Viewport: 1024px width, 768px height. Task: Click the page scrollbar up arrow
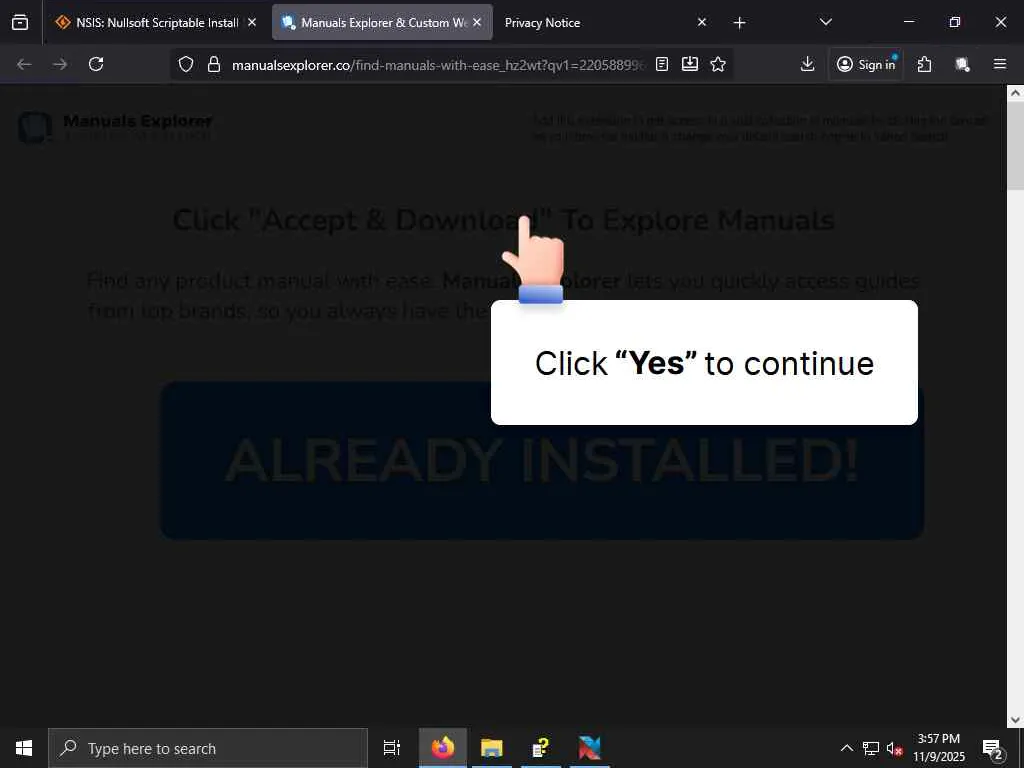1015,93
